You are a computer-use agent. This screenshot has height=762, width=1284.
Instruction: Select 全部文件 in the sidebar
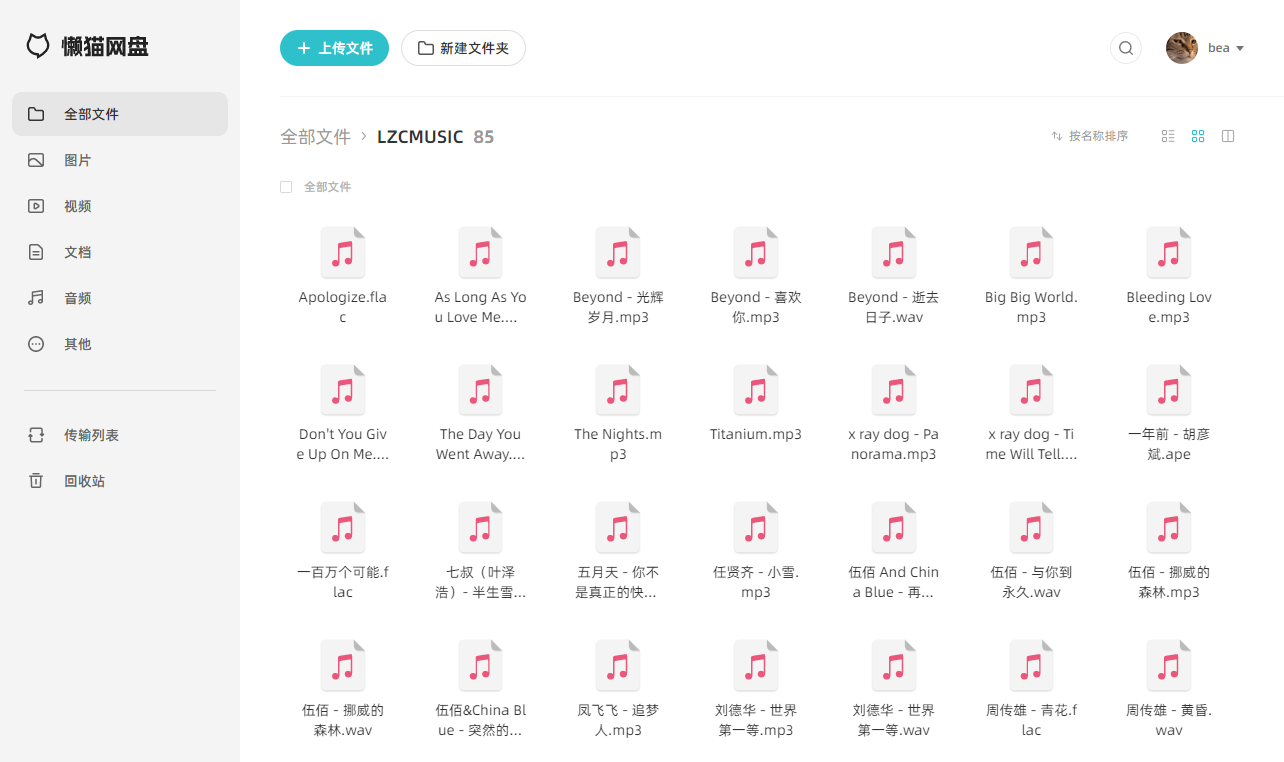click(120, 114)
